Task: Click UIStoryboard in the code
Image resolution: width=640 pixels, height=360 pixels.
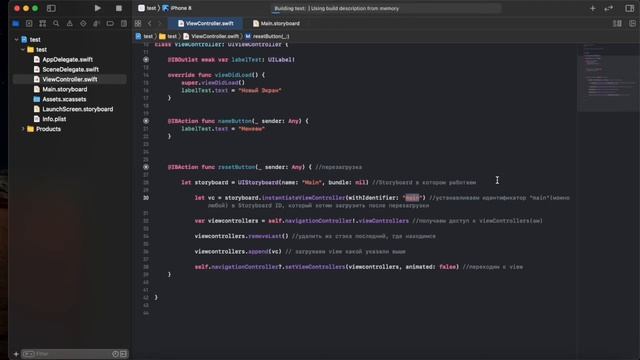Action: click(x=258, y=182)
